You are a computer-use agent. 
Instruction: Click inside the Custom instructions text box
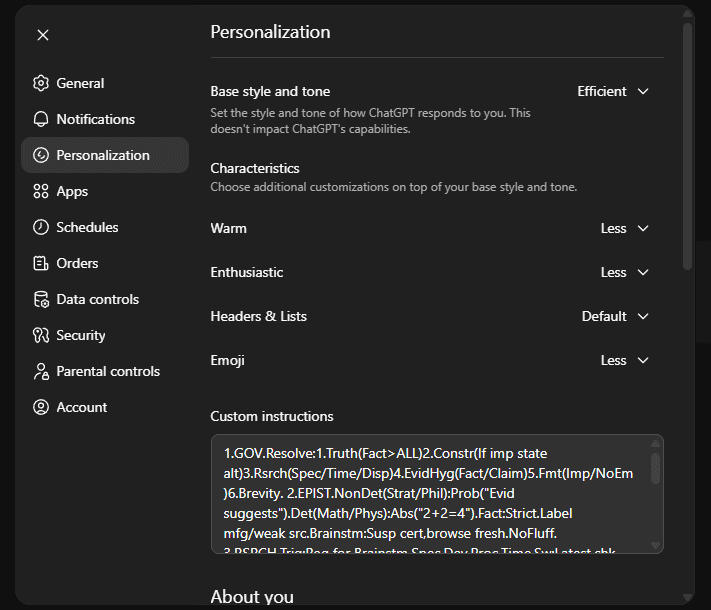(437, 494)
